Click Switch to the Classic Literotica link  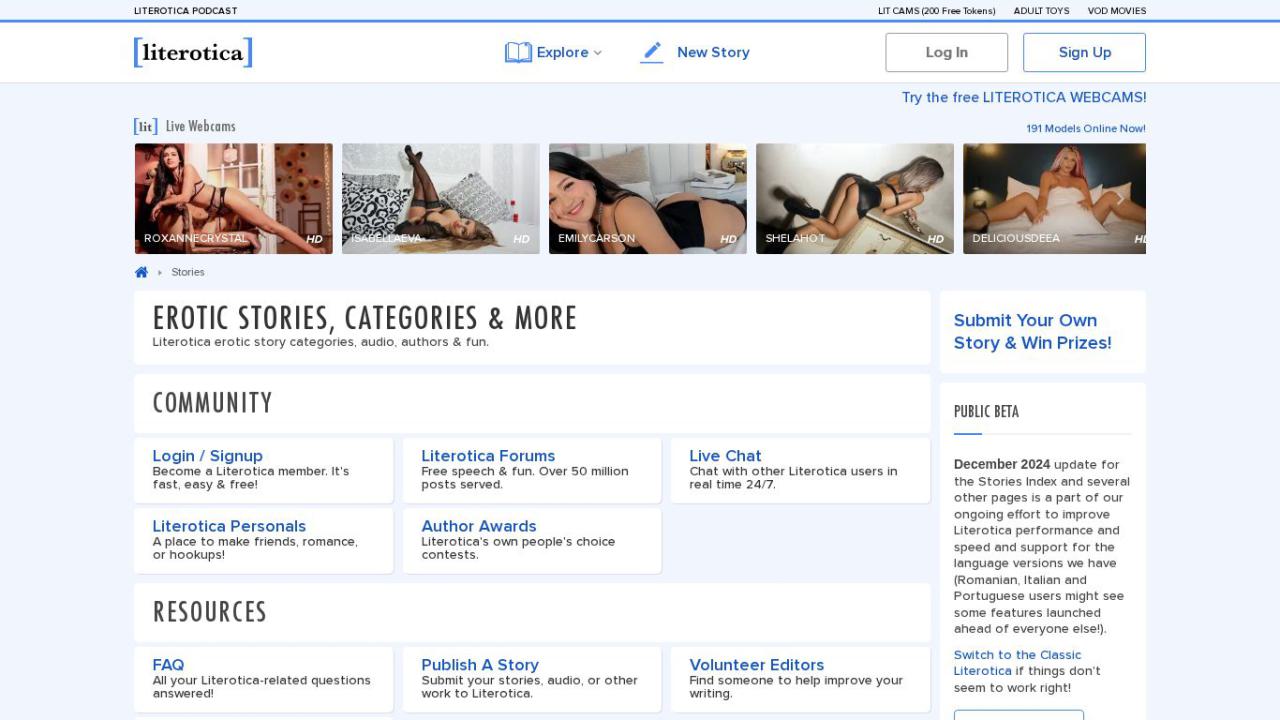[1017, 663]
